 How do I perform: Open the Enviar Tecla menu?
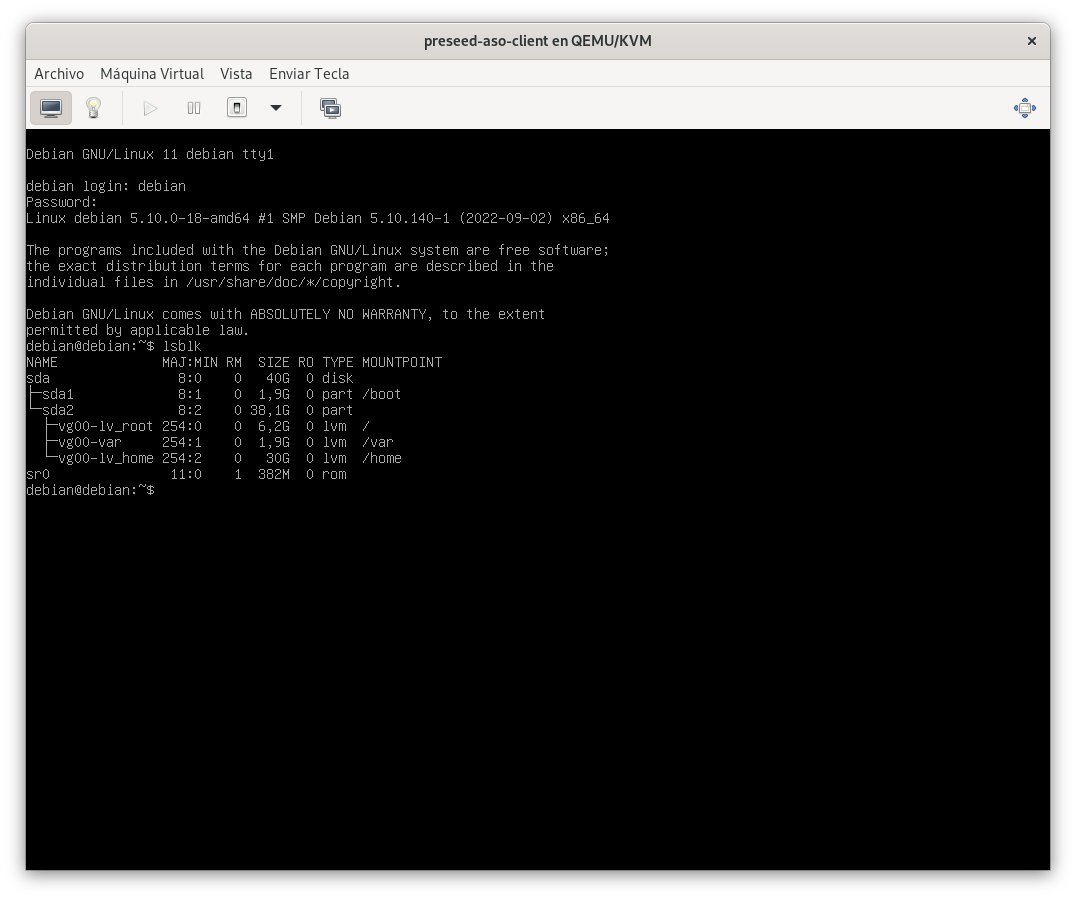point(309,74)
